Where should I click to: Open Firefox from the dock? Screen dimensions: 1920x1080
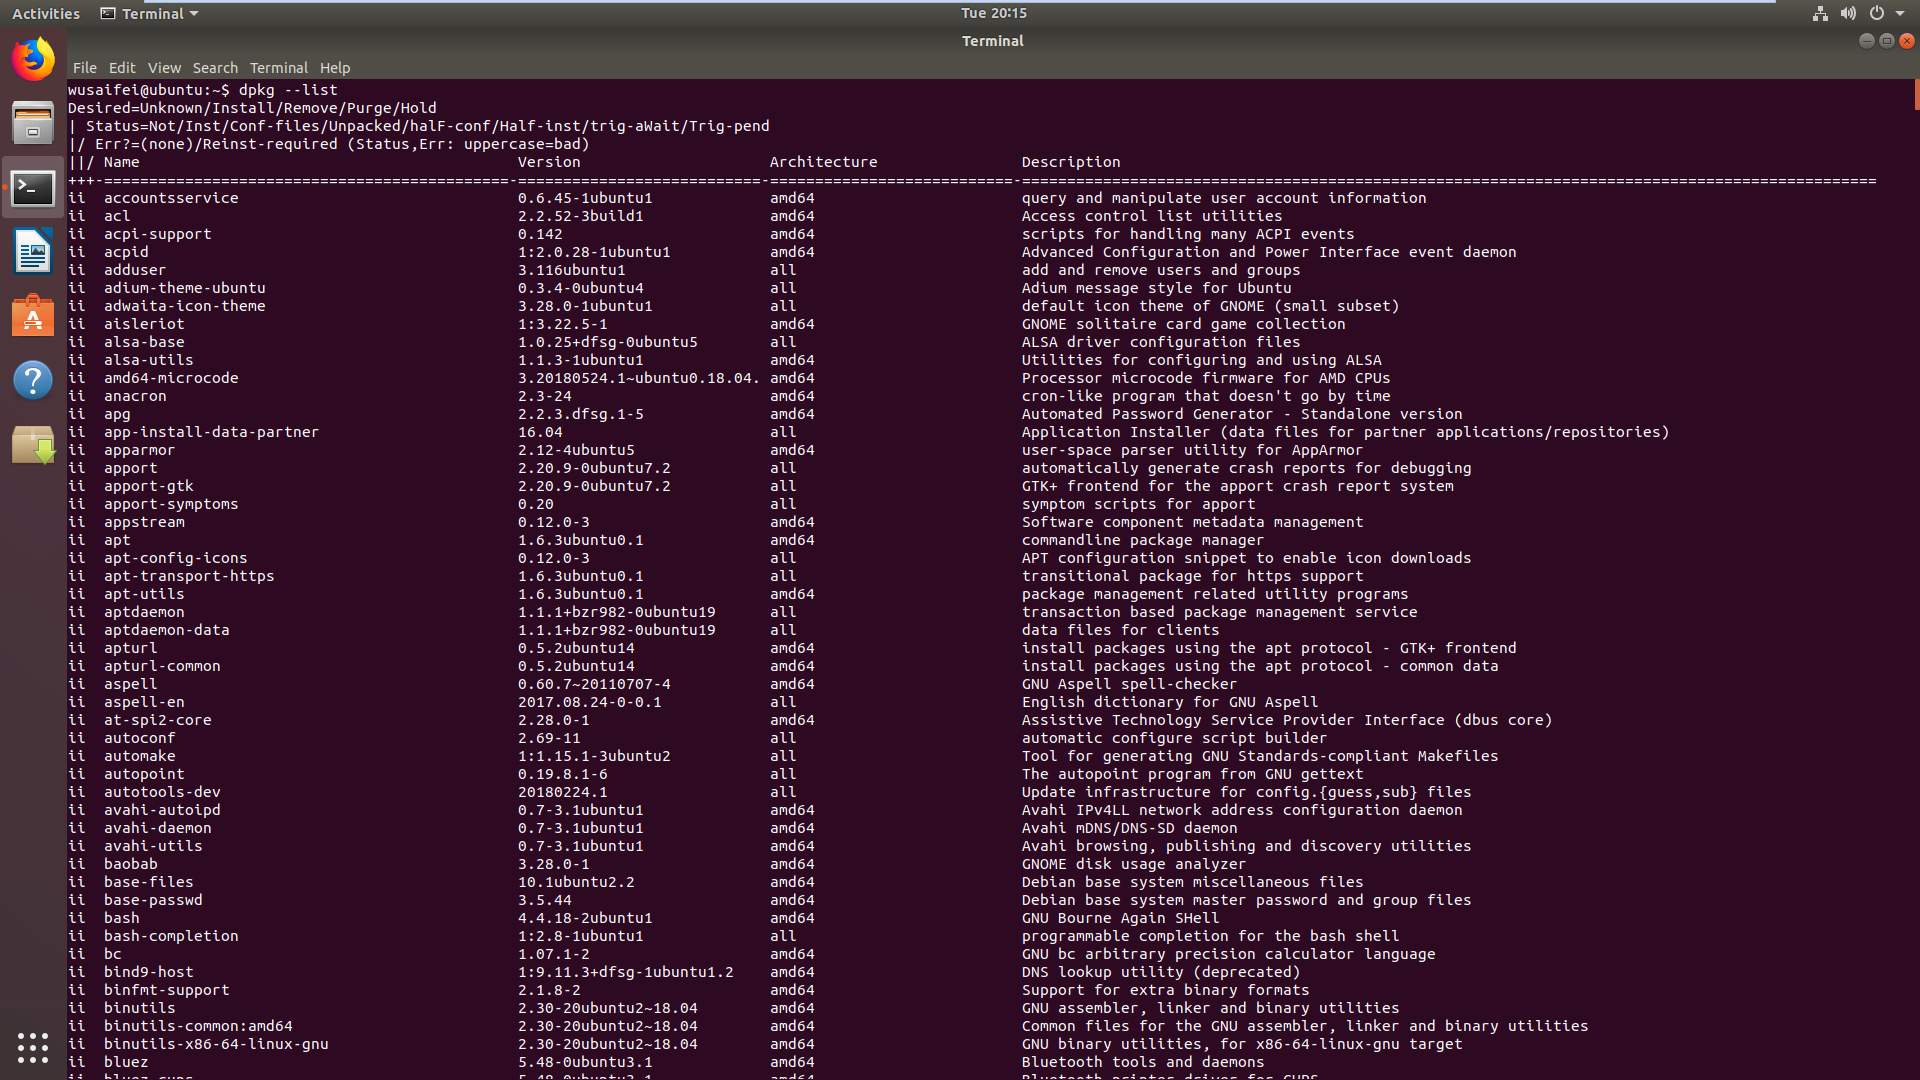[x=33, y=59]
